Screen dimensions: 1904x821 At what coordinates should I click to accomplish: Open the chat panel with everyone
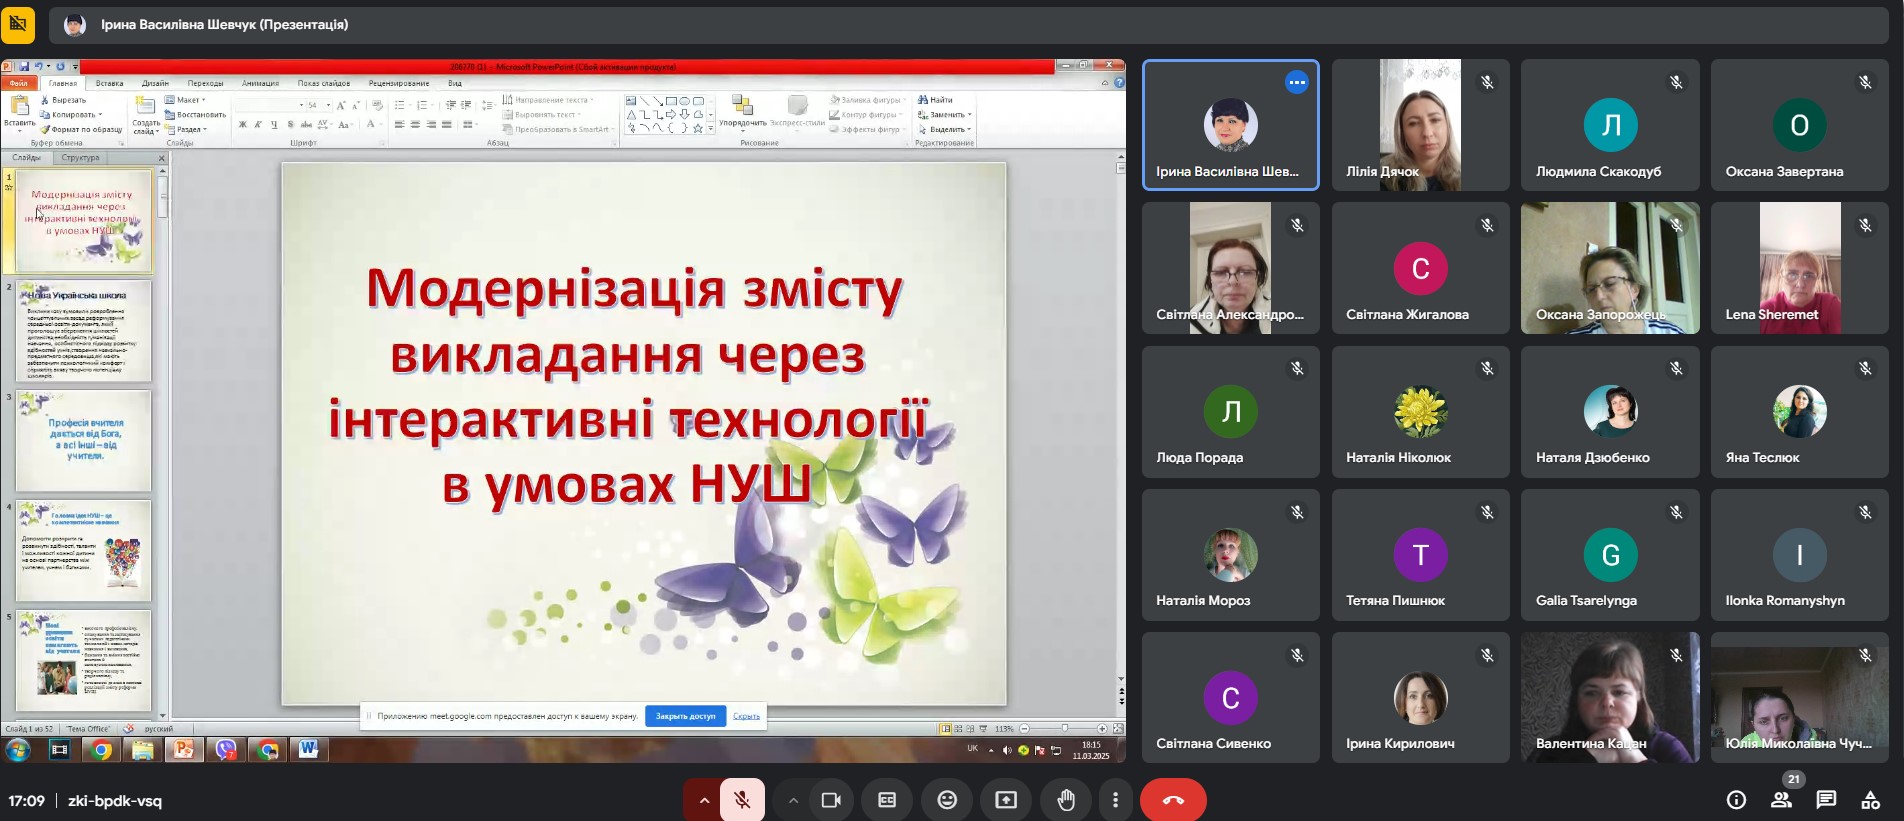tap(1826, 800)
